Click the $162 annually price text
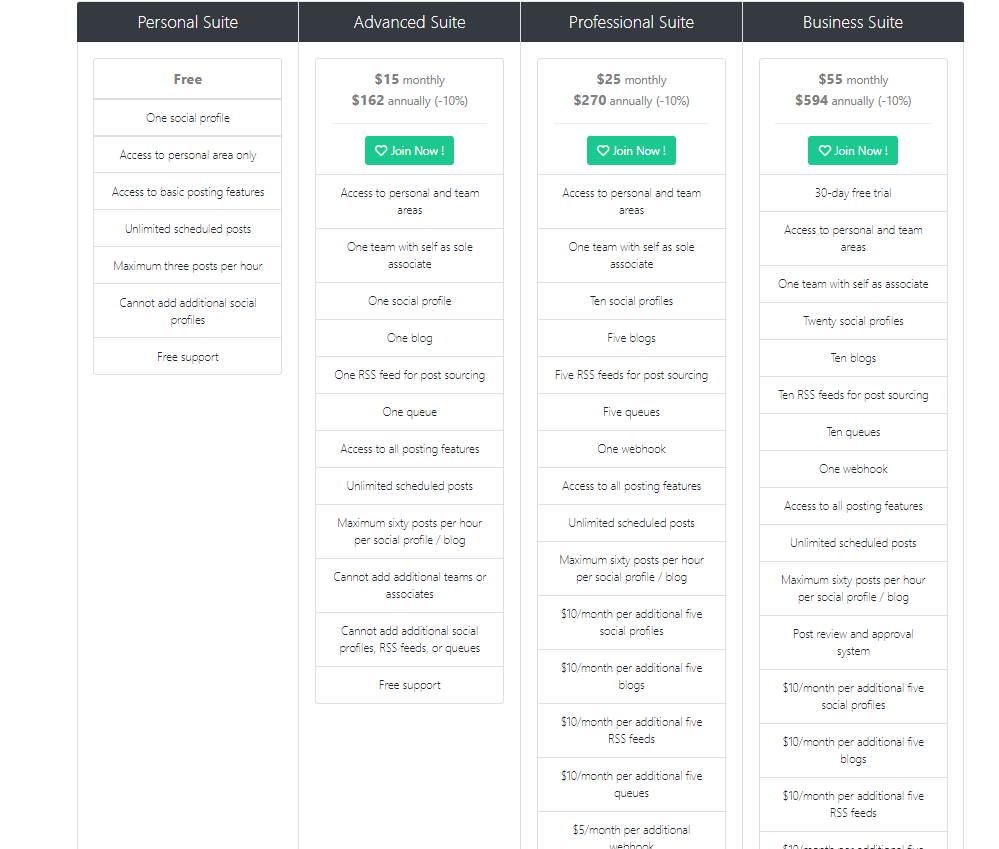Image resolution: width=999 pixels, height=849 pixels. coord(409,101)
